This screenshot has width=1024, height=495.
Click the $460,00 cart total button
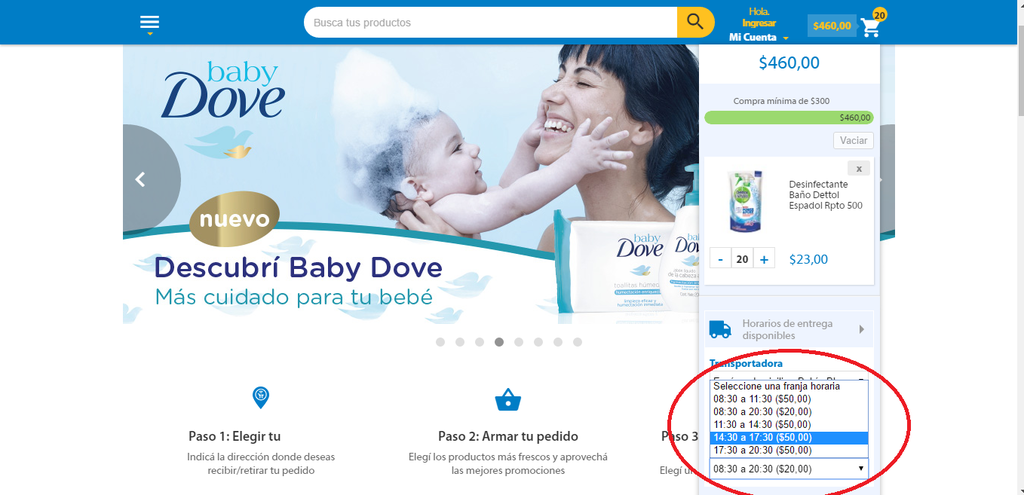click(x=831, y=26)
